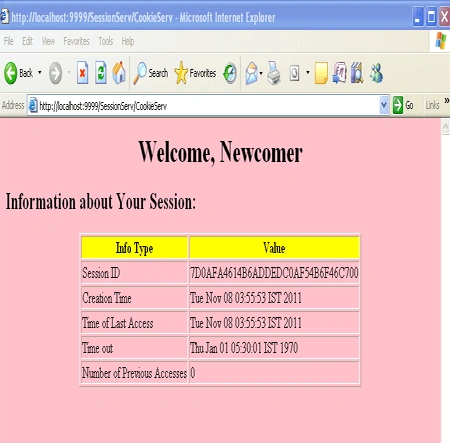Click the 'Time of Last Access' cell
450x443 pixels.
pyautogui.click(x=134, y=323)
